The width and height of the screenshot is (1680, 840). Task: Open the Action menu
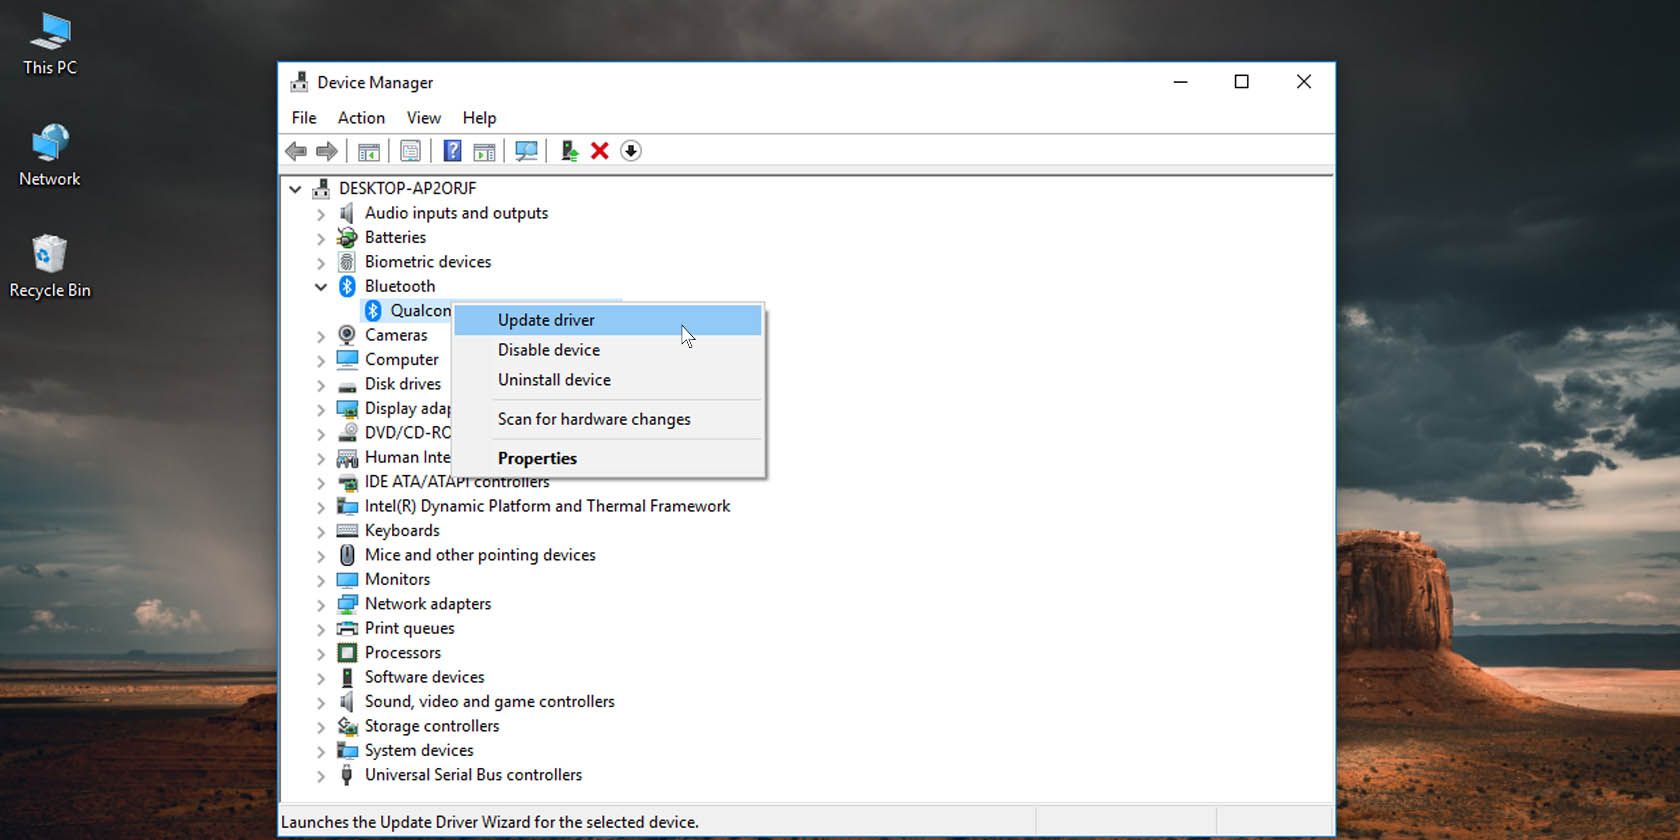click(361, 118)
